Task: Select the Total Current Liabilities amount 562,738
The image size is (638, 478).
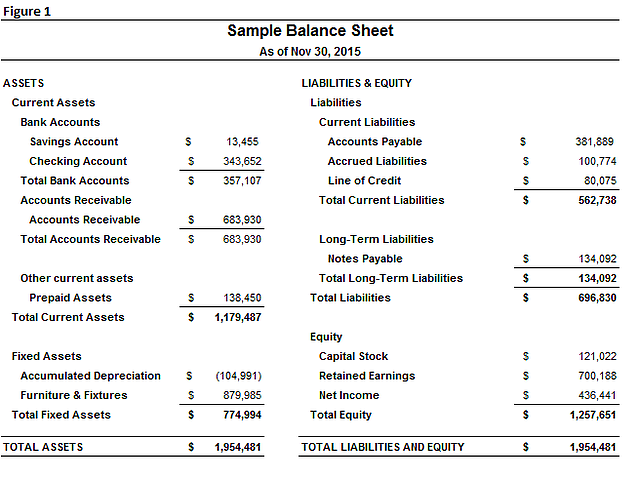Action: tap(594, 200)
